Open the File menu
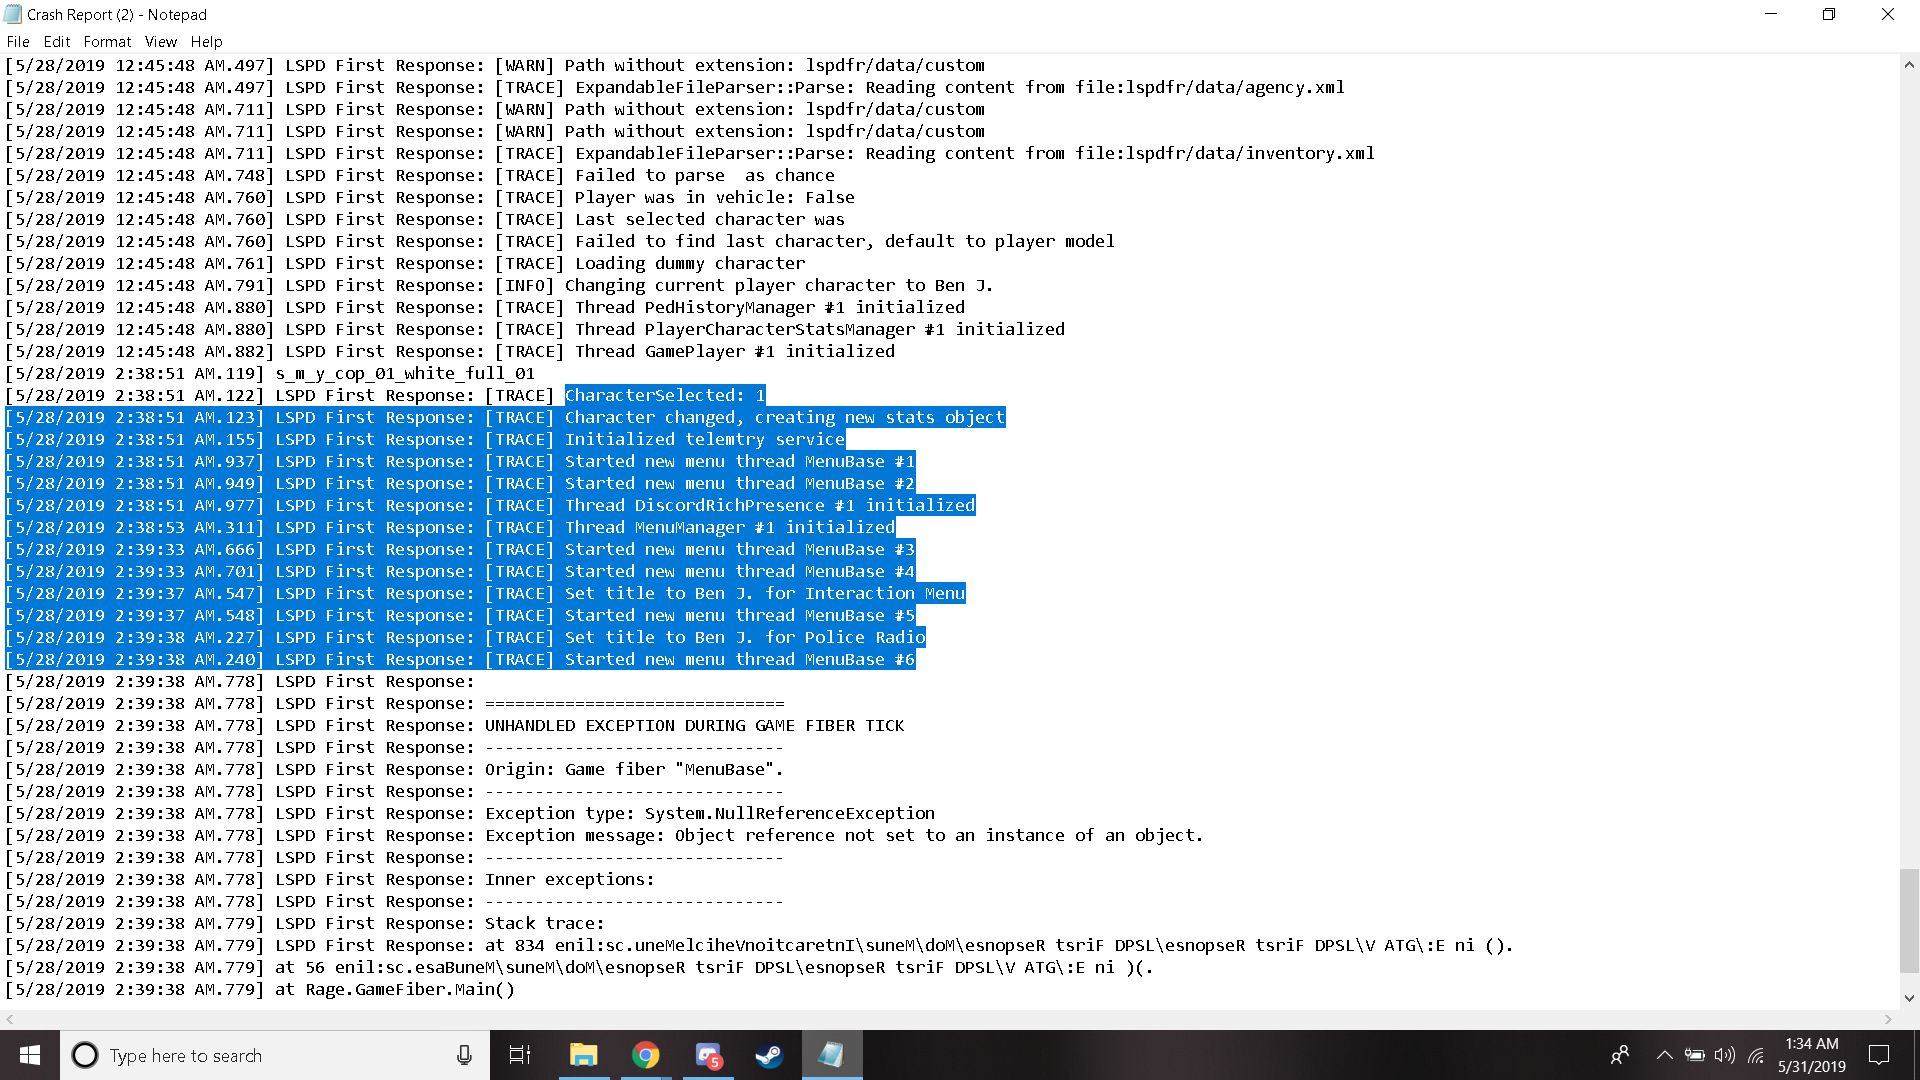This screenshot has width=1920, height=1080. (17, 42)
